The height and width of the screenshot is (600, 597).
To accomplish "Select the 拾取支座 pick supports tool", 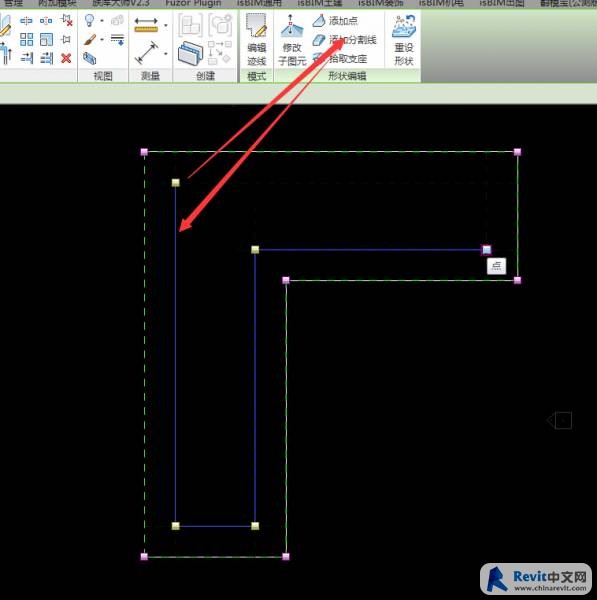I will pos(340,59).
